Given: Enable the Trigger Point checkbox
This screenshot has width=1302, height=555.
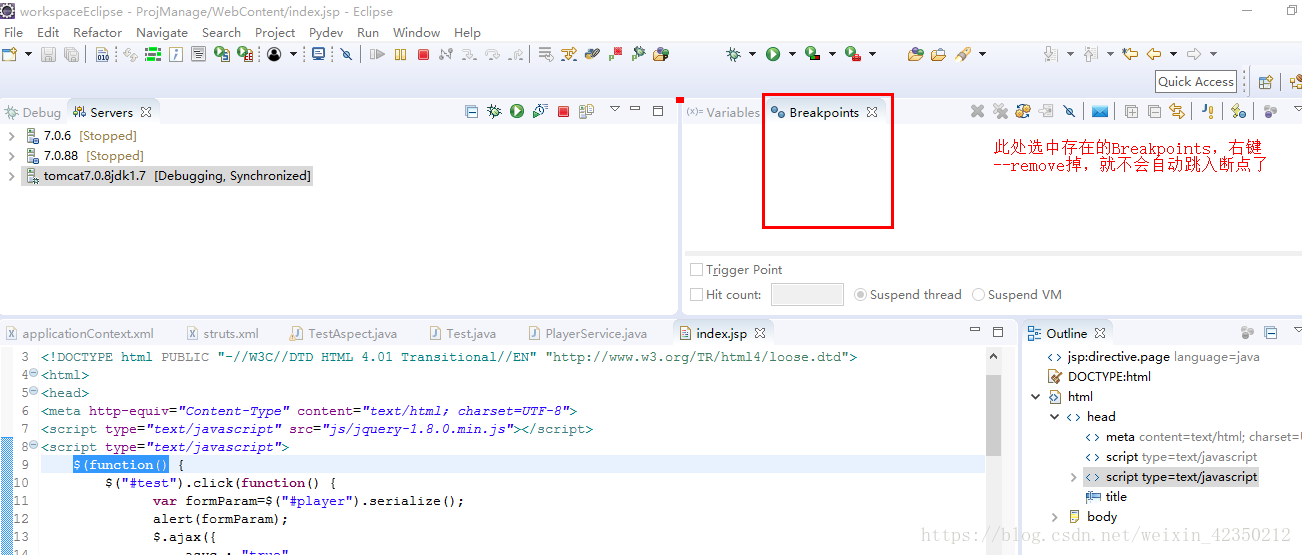Looking at the screenshot, I should (696, 270).
